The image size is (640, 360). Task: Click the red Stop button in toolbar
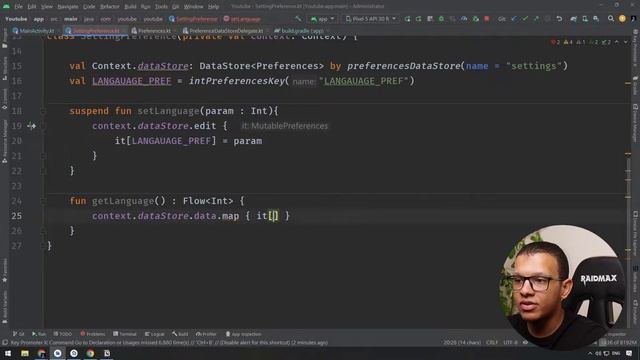[487, 19]
